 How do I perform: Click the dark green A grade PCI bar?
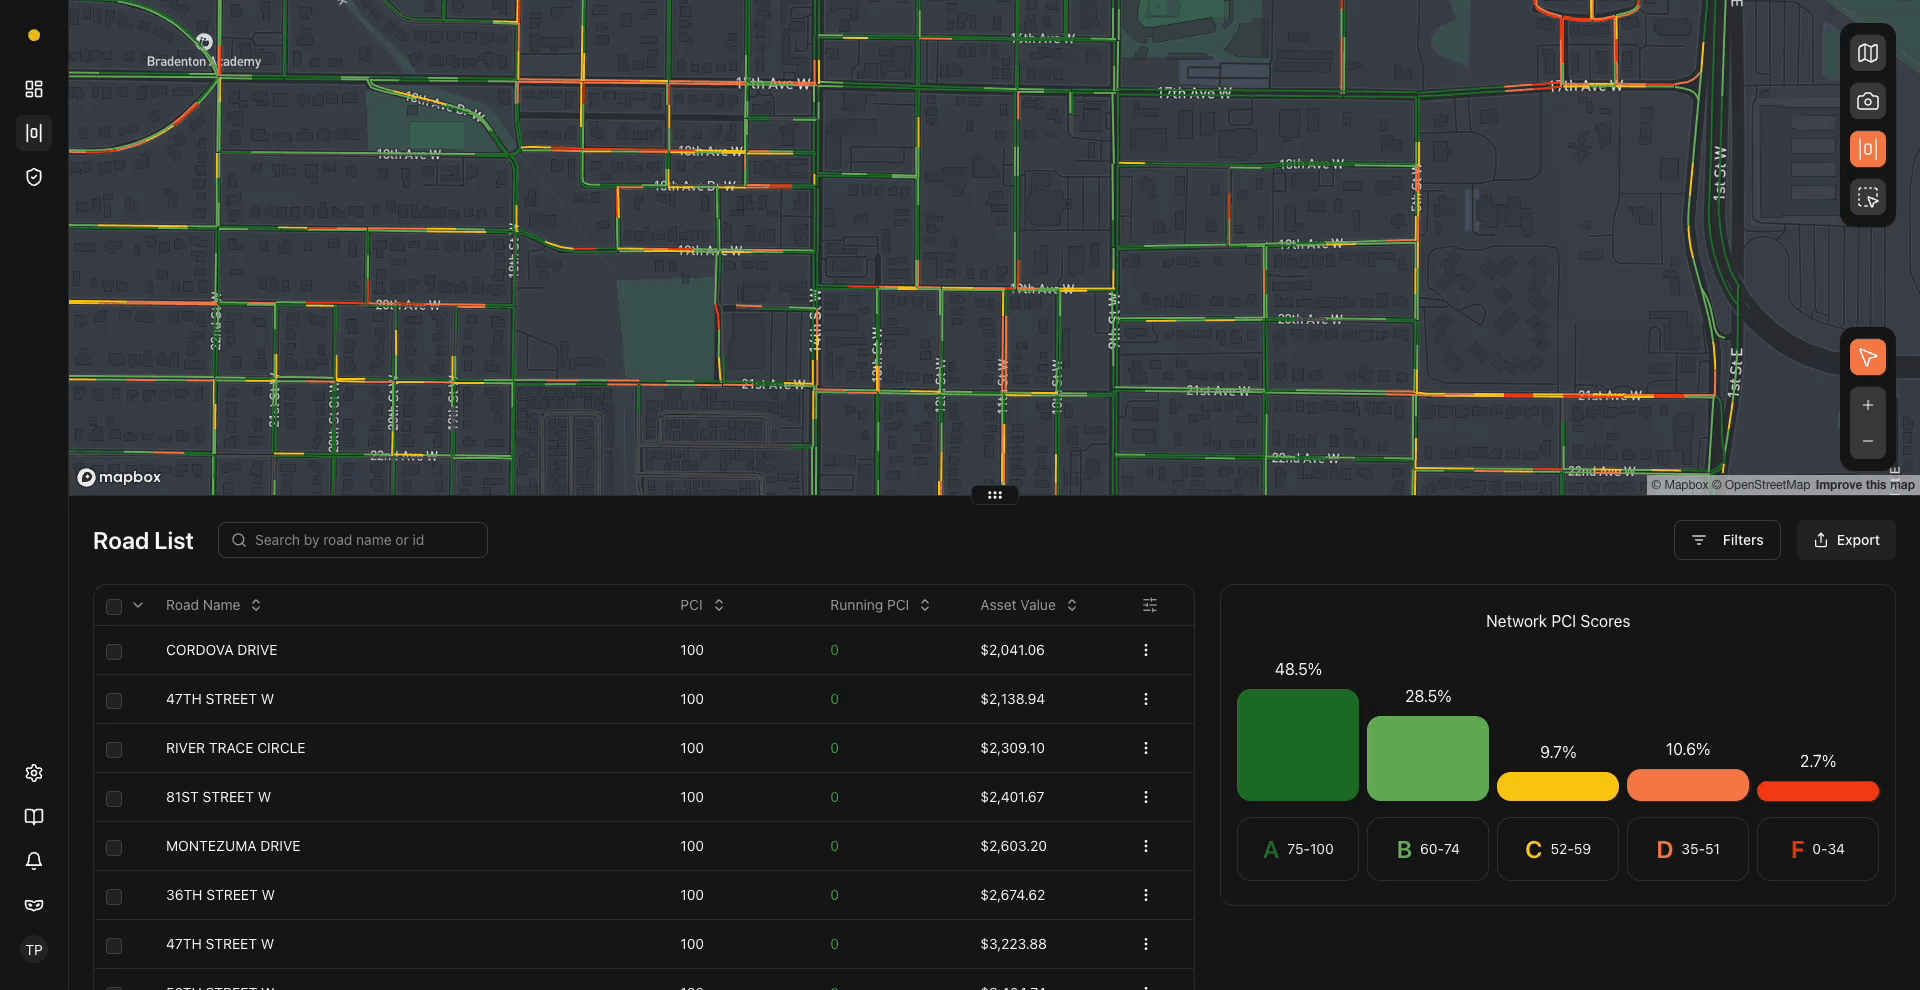coord(1297,745)
